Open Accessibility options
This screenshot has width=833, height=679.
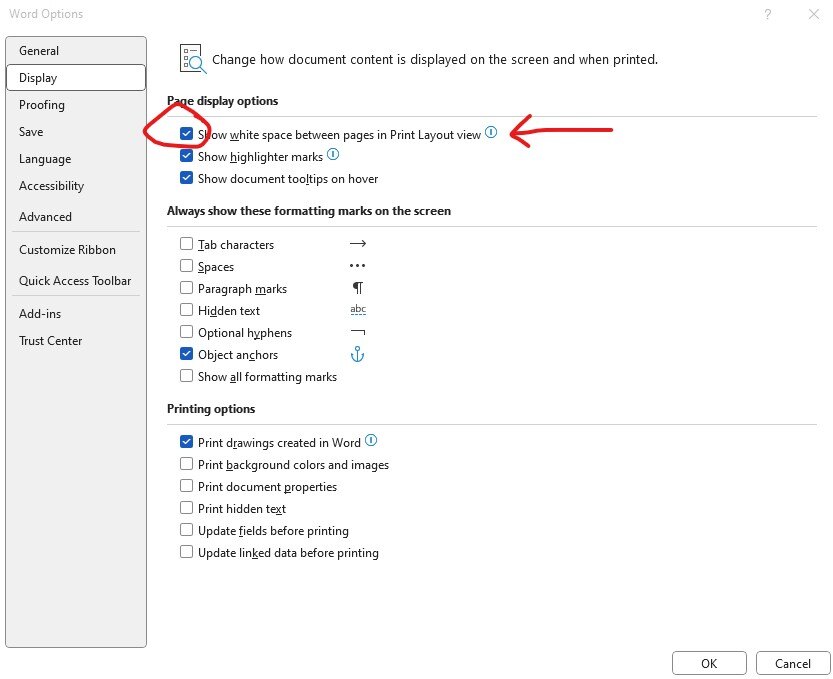pos(75,186)
